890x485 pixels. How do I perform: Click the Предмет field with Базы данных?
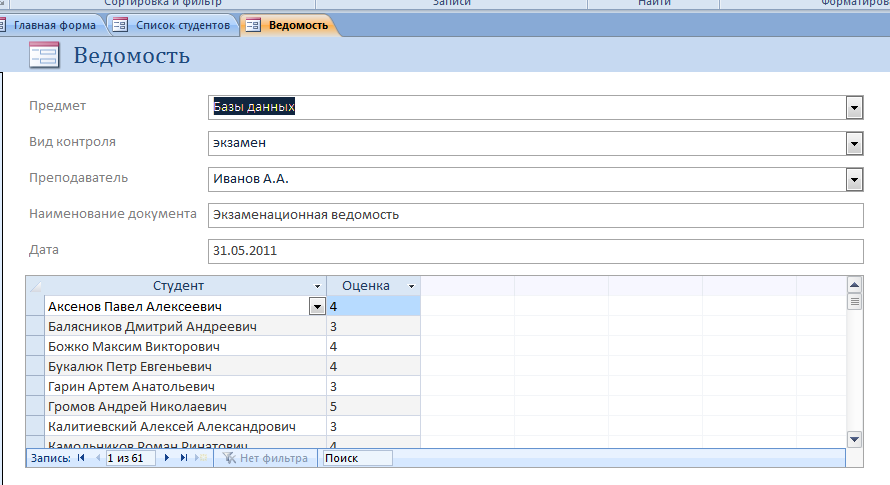[x=527, y=107]
